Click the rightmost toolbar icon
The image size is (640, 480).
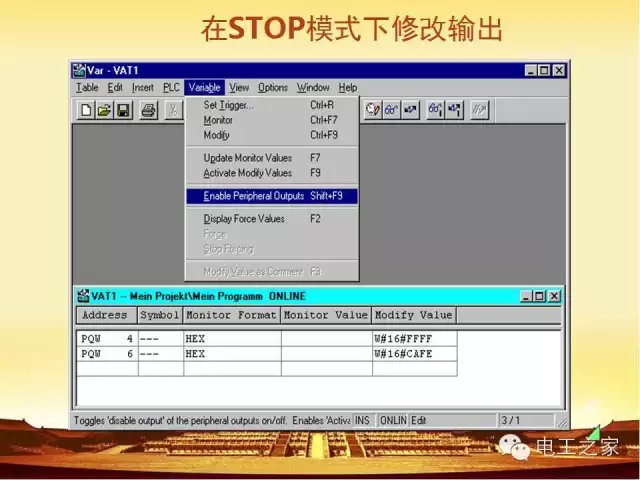479,110
